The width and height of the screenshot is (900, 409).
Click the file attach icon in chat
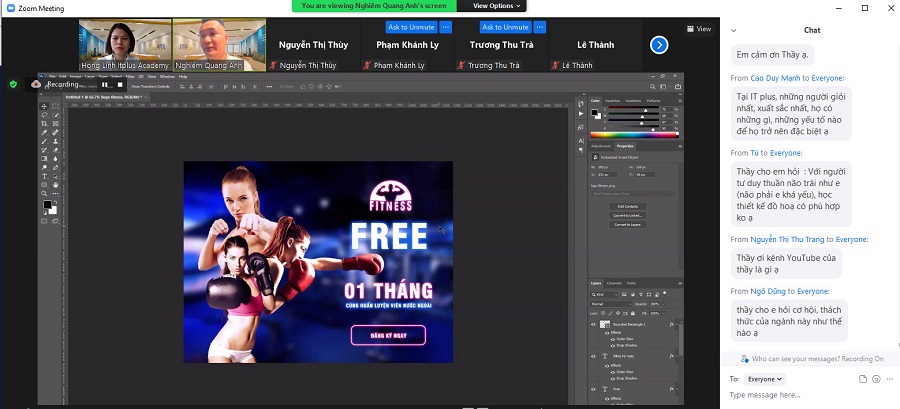coord(862,379)
